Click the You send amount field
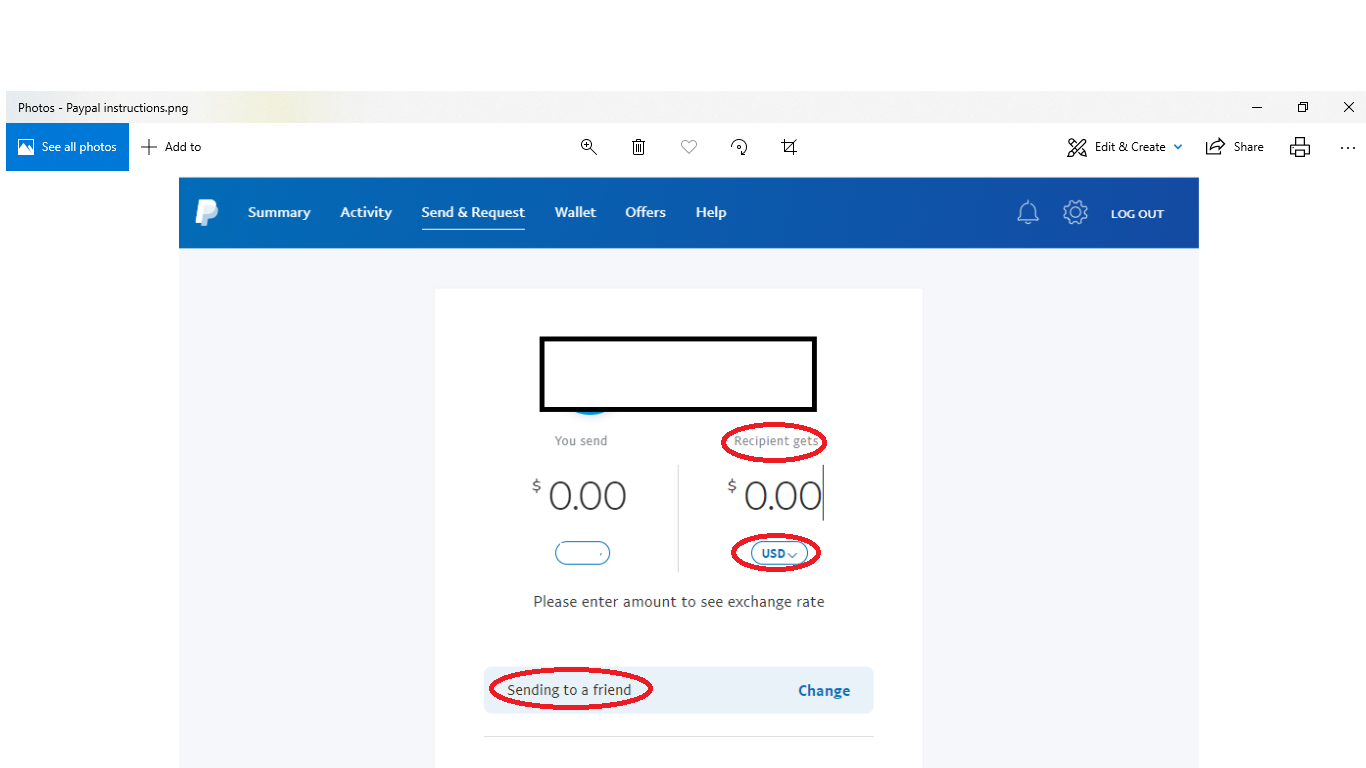Screen dimensions: 1366x768 tap(580, 496)
